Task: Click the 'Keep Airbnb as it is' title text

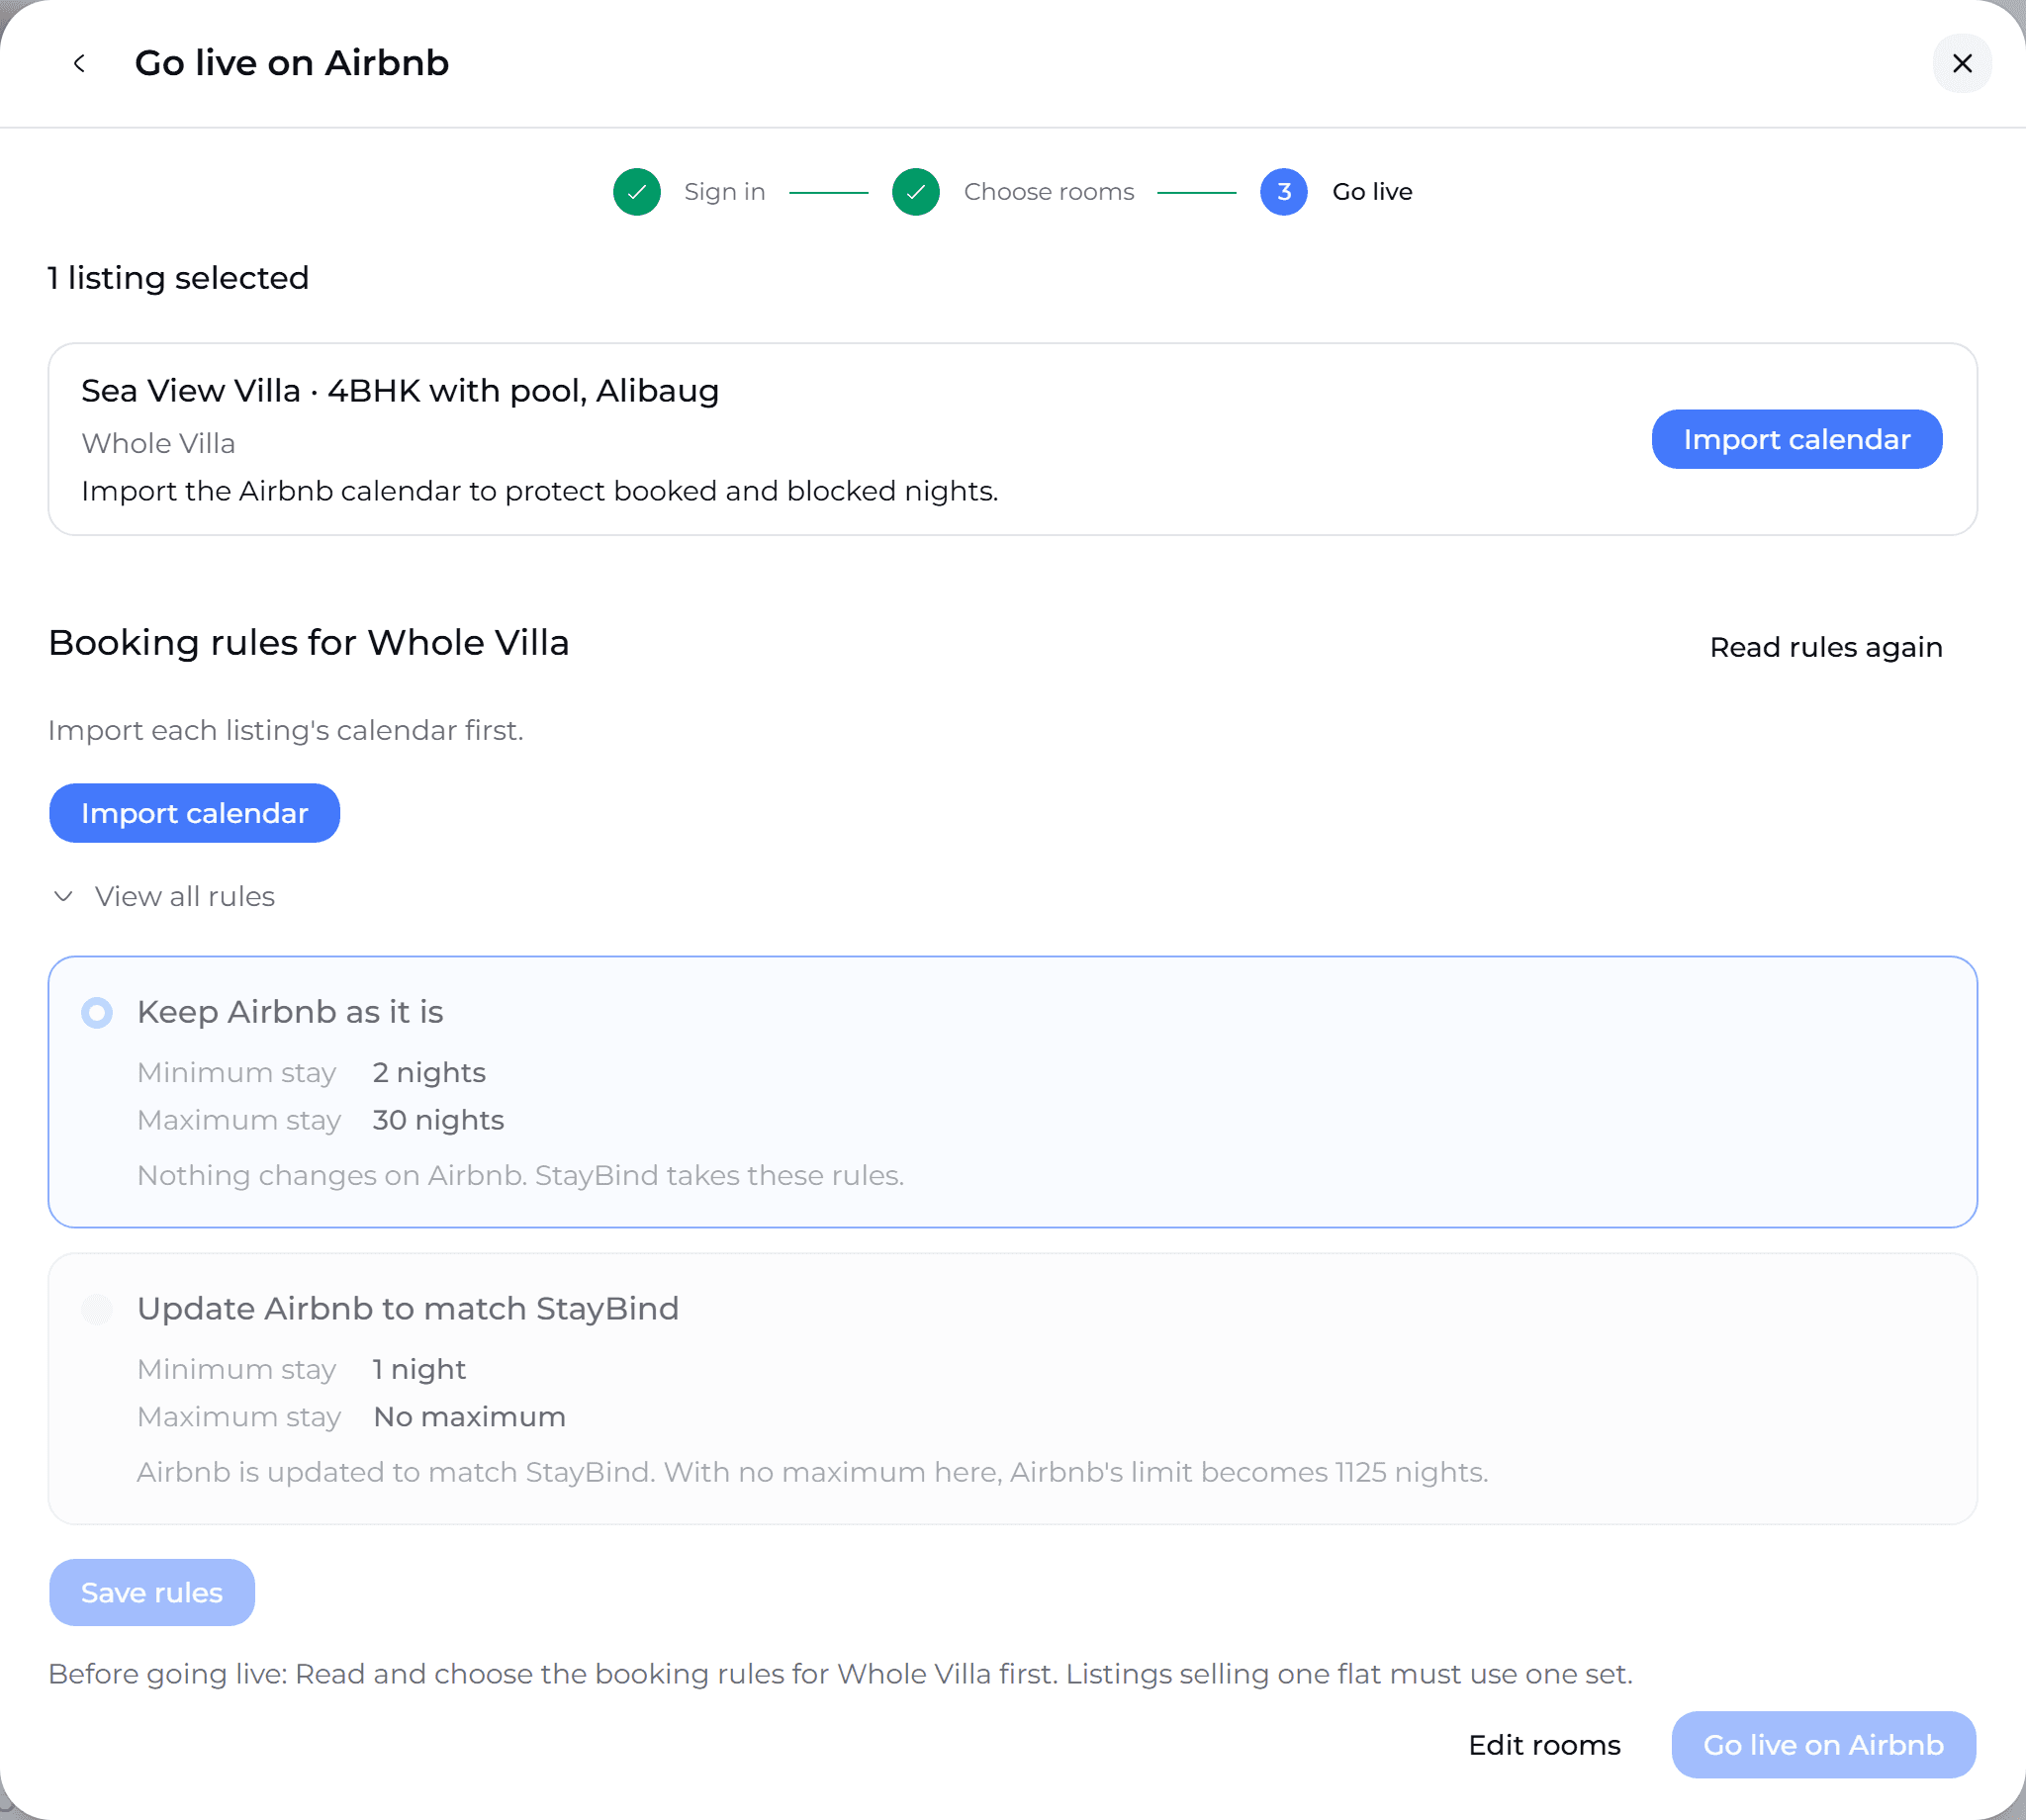Action: [290, 1012]
